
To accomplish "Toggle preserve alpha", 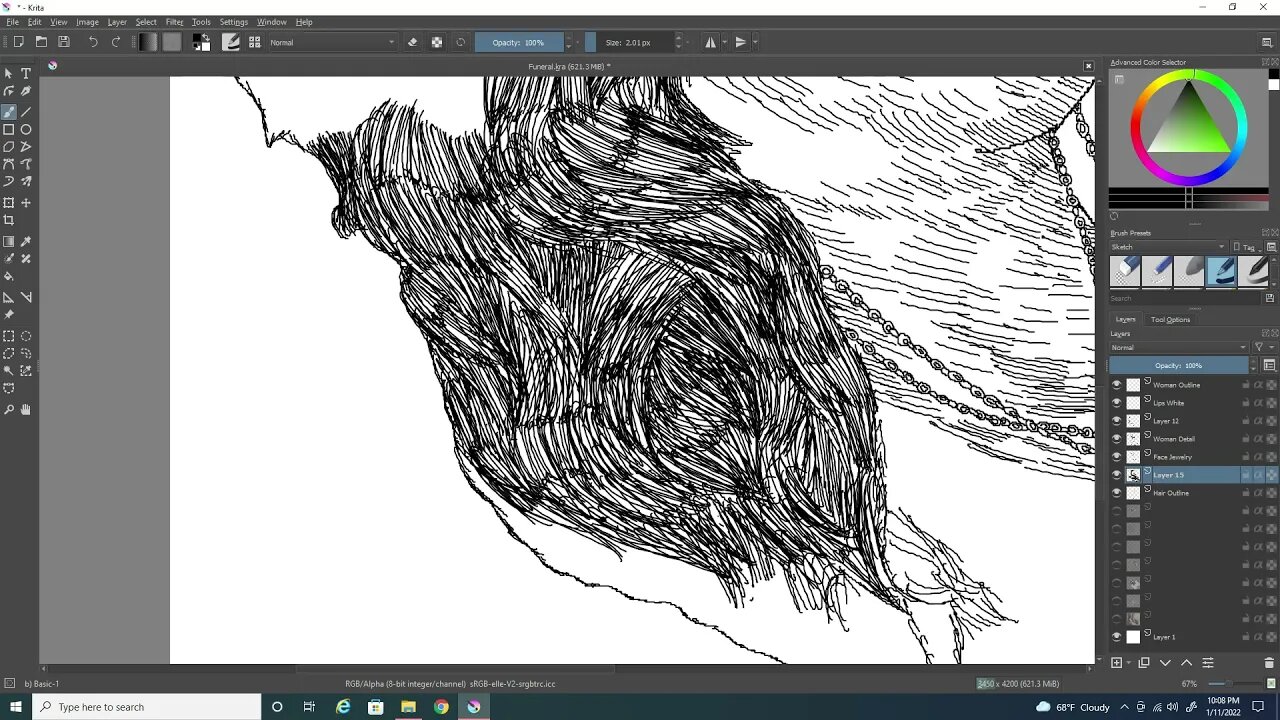I will tap(437, 42).
